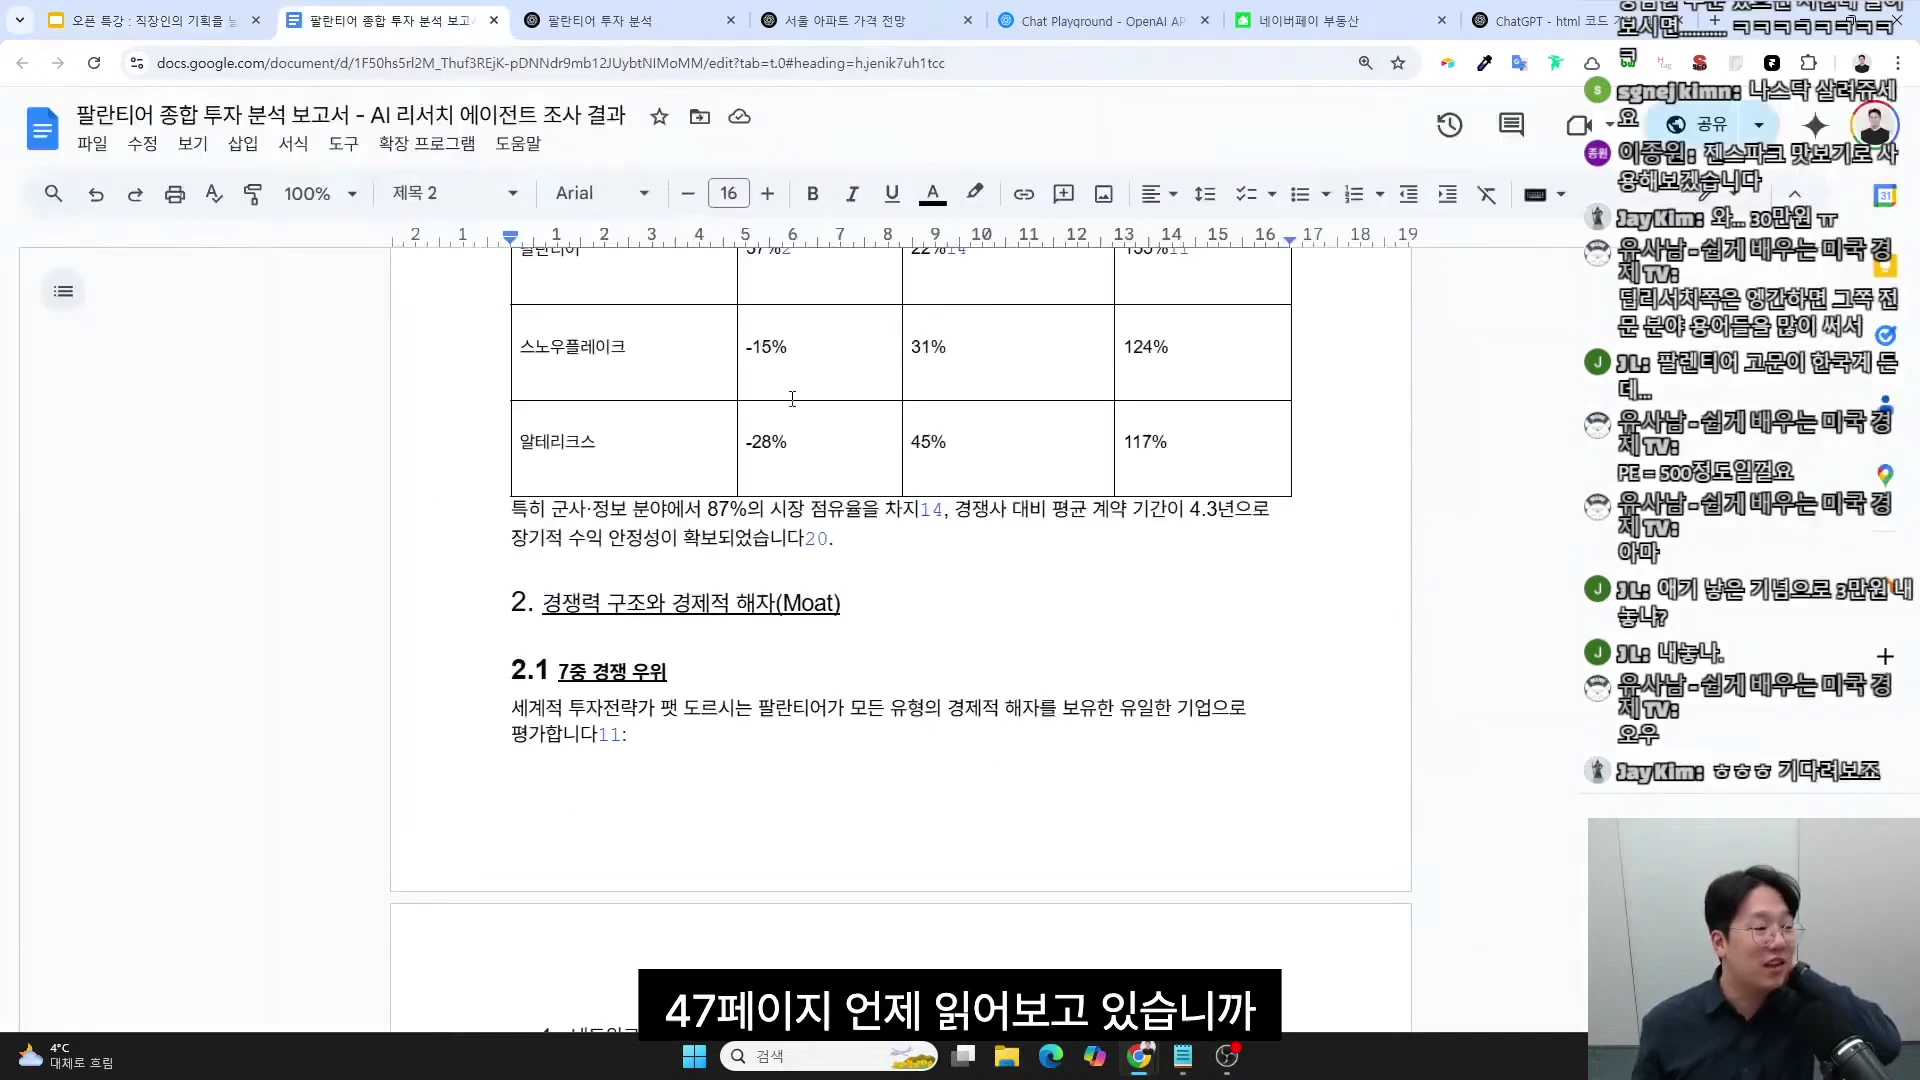Click the heading link 경쟁력 구조와 경제적 해자(Moat)

[691, 603]
